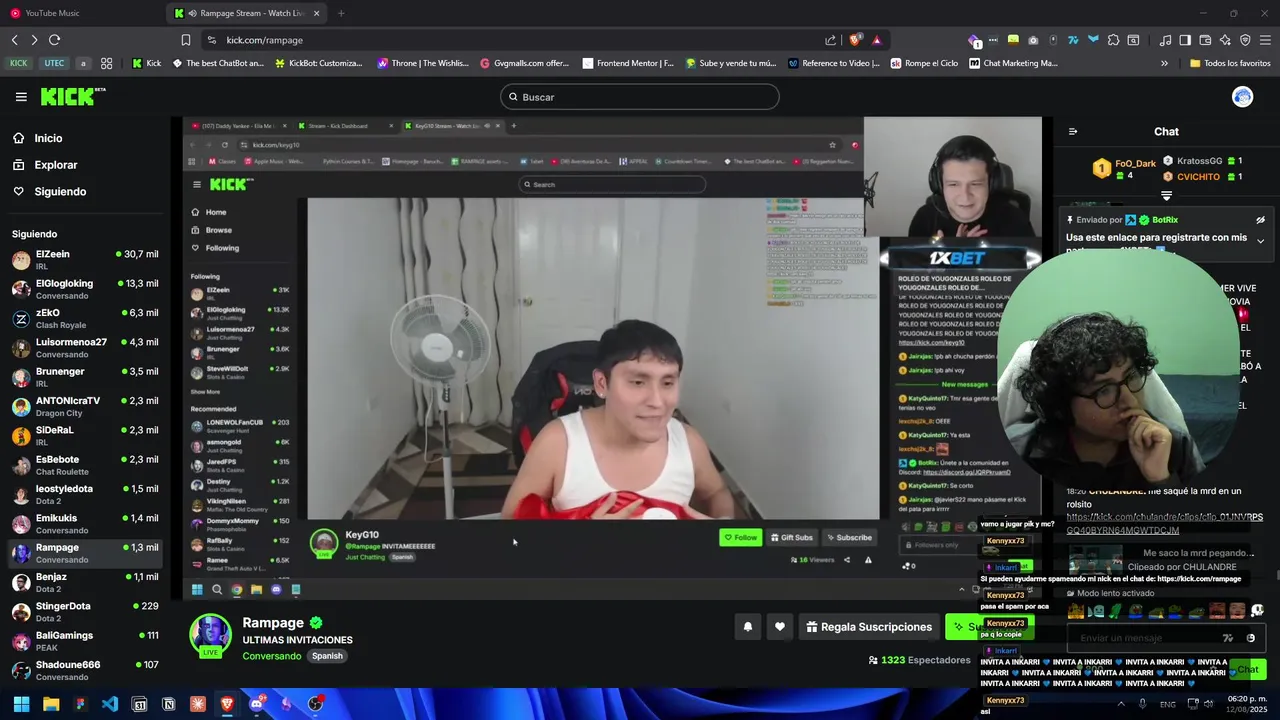
Task: Toggle the browser sidebar panel
Action: coord(1185,40)
